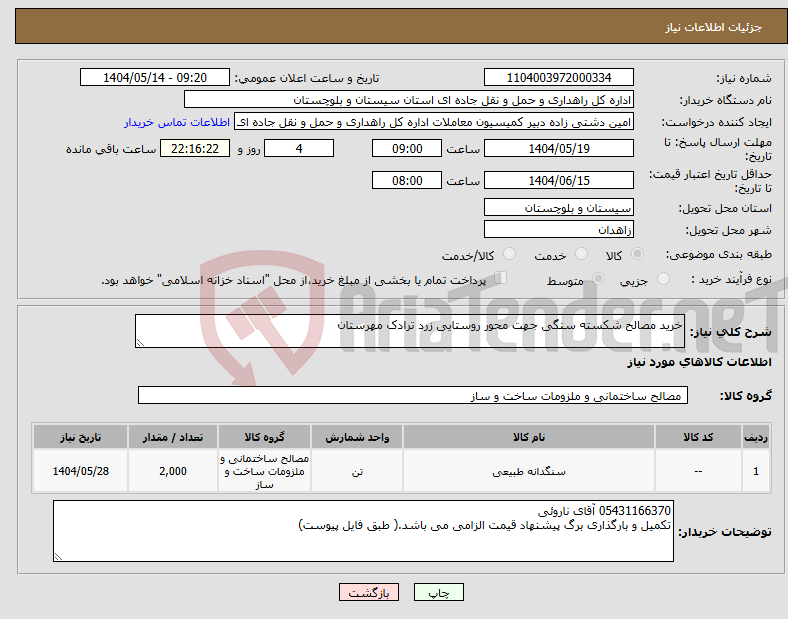Click the مصالح ساختمانی table group cell
This screenshot has width=788, height=619.
coord(264,471)
